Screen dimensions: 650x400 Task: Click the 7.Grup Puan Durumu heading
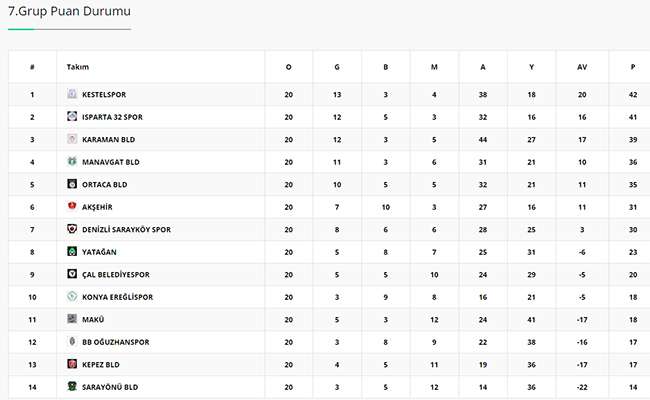pos(69,11)
